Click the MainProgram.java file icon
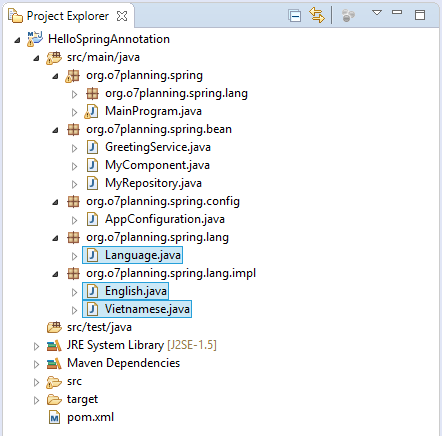The height and width of the screenshot is (436, 442). [91, 111]
